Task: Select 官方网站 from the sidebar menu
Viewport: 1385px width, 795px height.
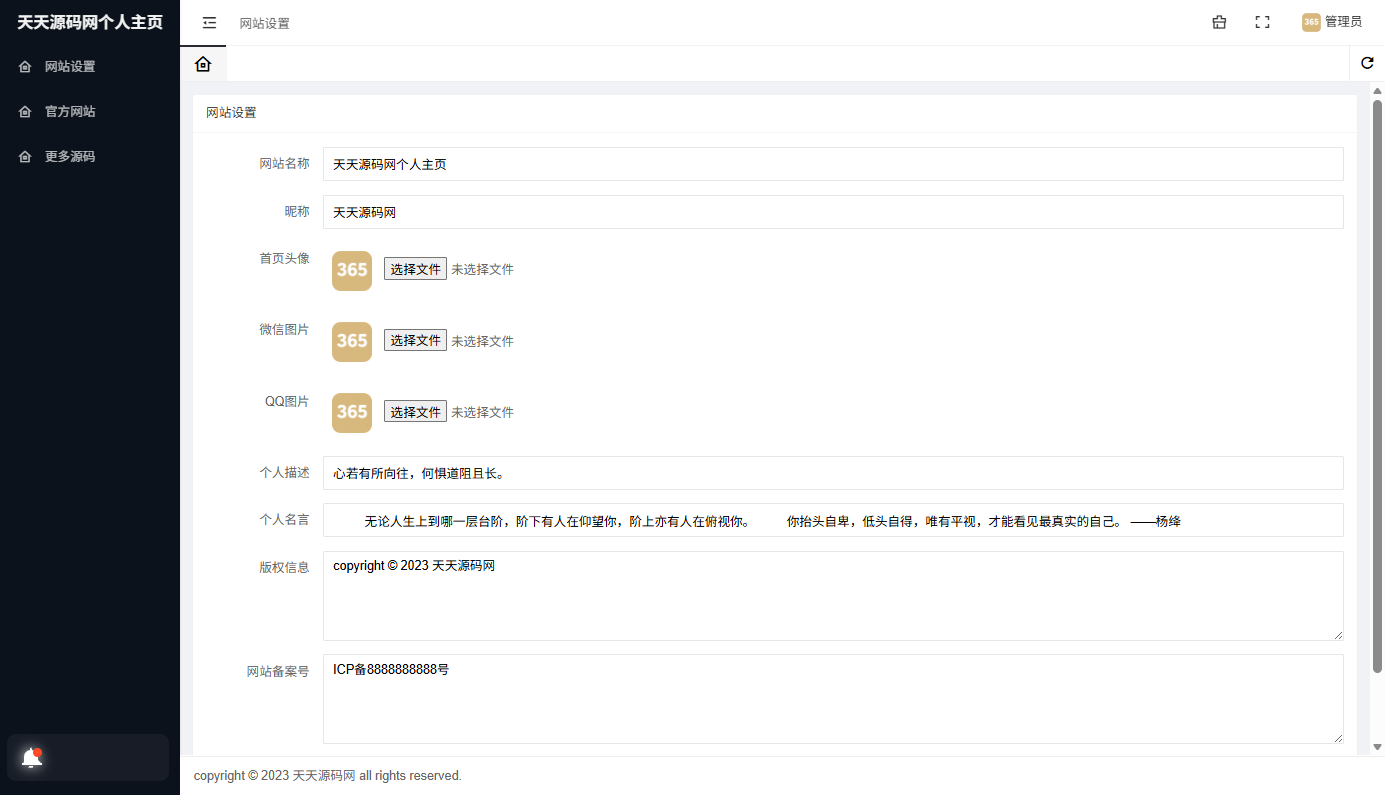Action: point(72,111)
